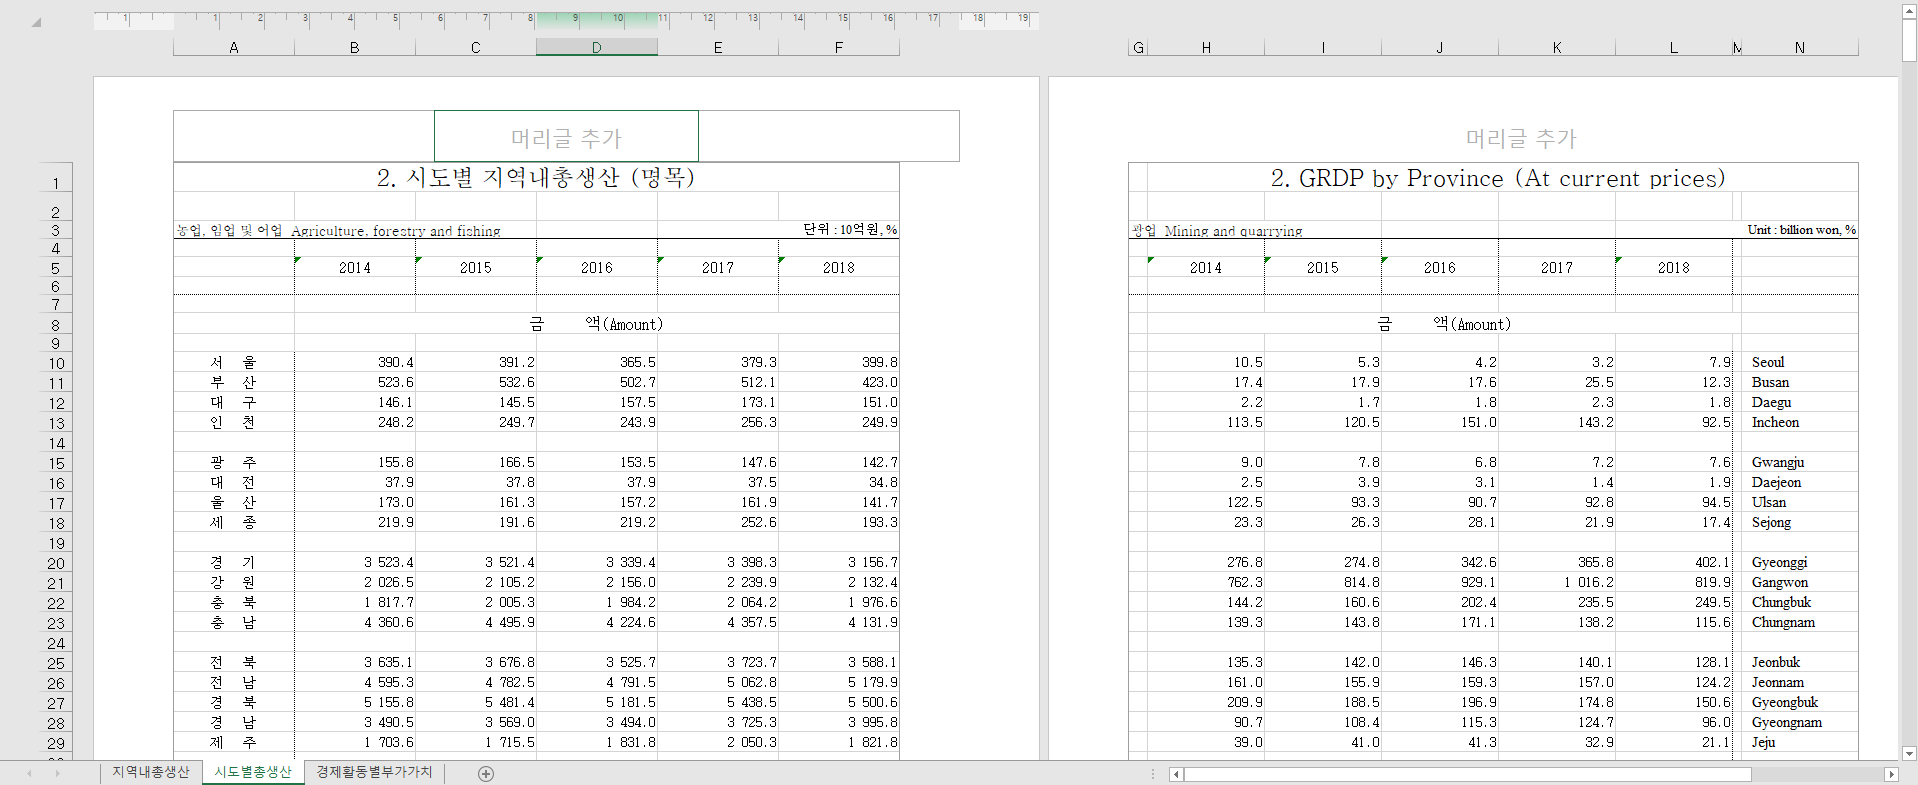Click the 제 주 region cell
Viewport: 1918px width, 785px height.
[x=234, y=742]
